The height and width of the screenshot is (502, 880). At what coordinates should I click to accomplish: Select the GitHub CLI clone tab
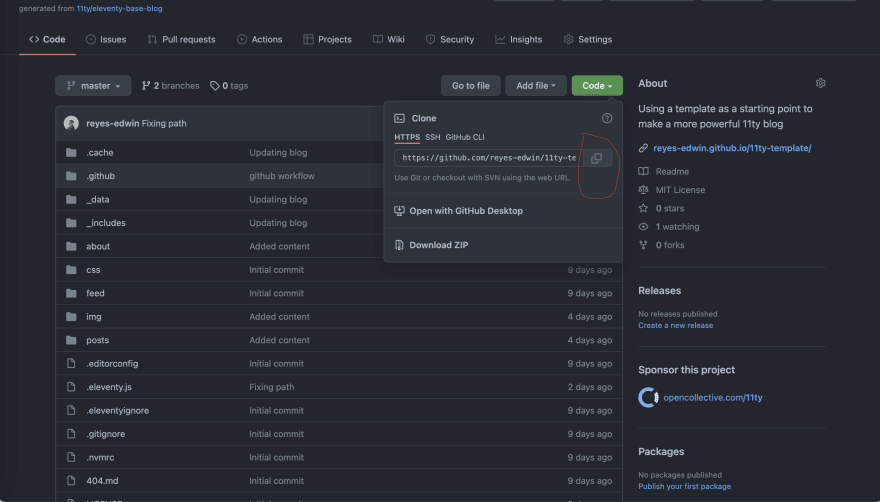465,137
